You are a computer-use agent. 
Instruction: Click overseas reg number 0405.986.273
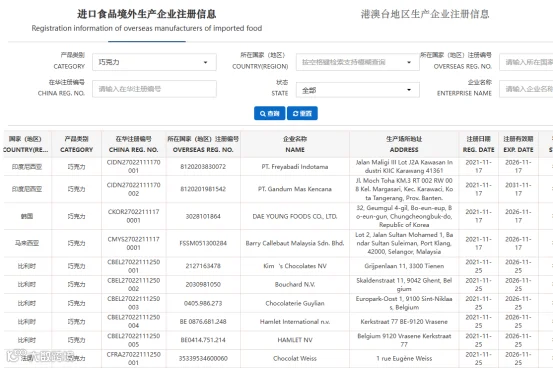(x=203, y=303)
